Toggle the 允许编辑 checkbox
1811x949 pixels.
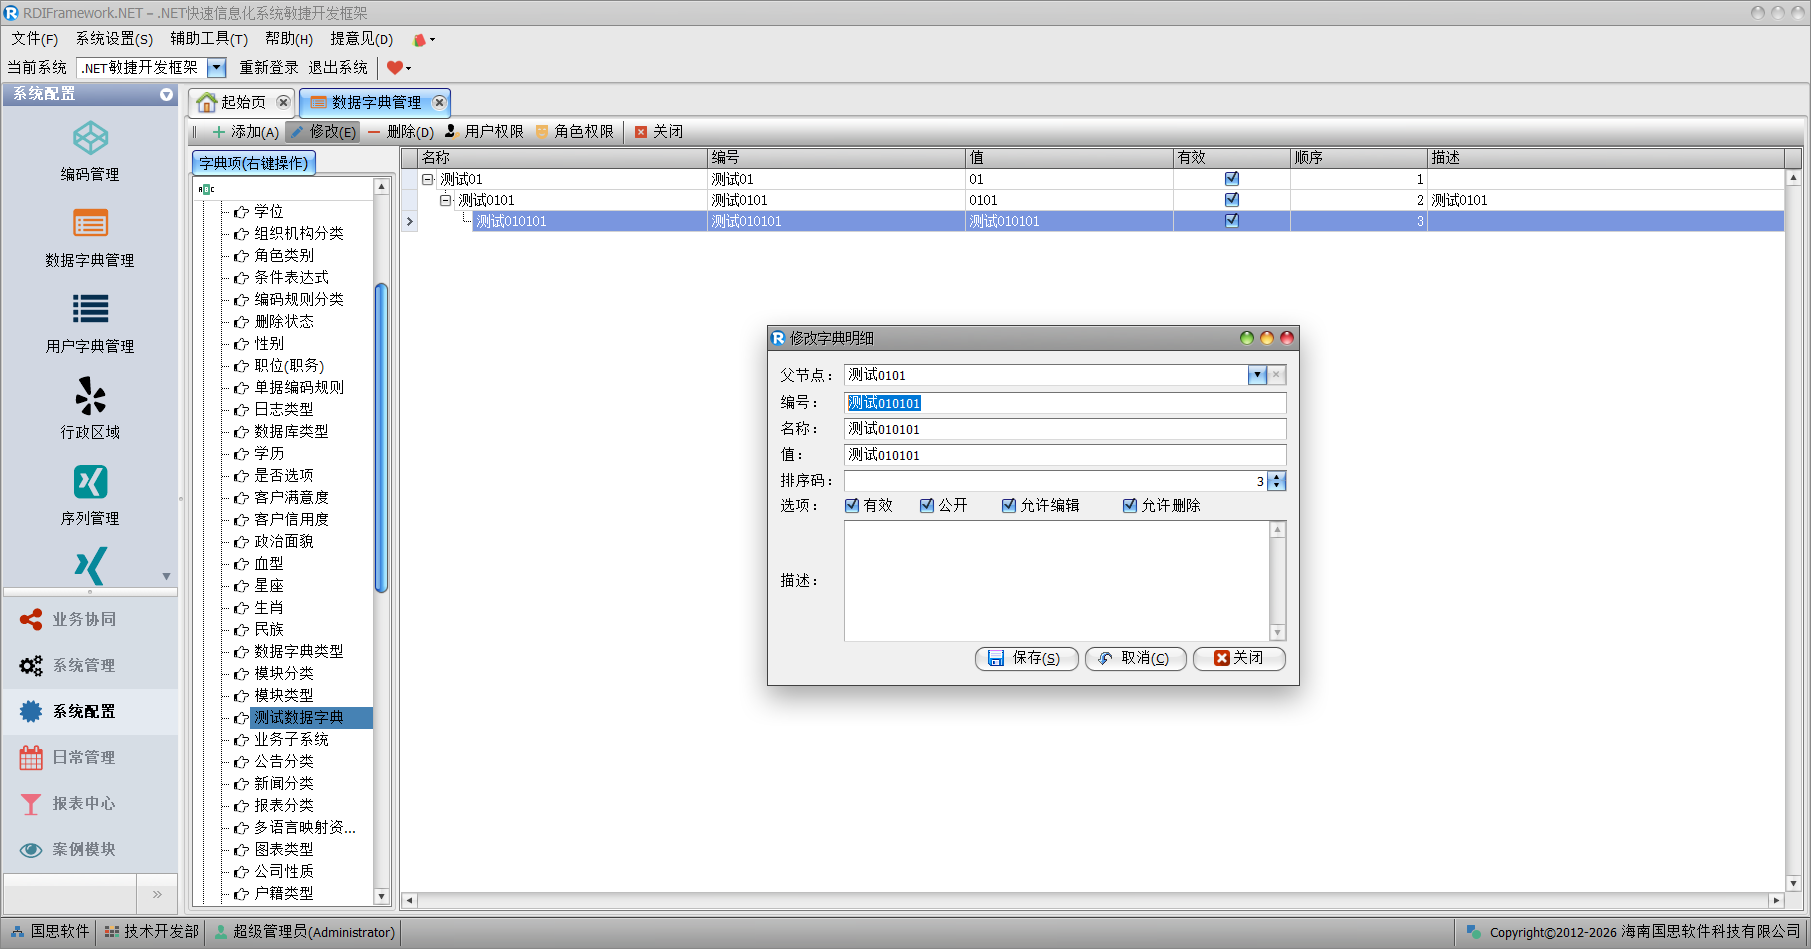point(1009,506)
